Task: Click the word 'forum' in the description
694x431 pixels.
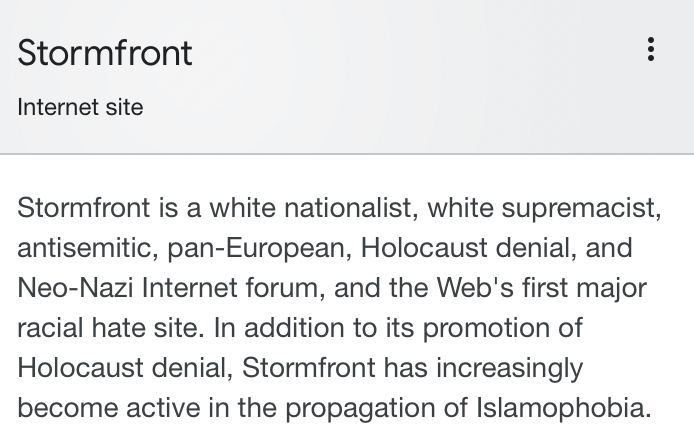Action: [285, 288]
